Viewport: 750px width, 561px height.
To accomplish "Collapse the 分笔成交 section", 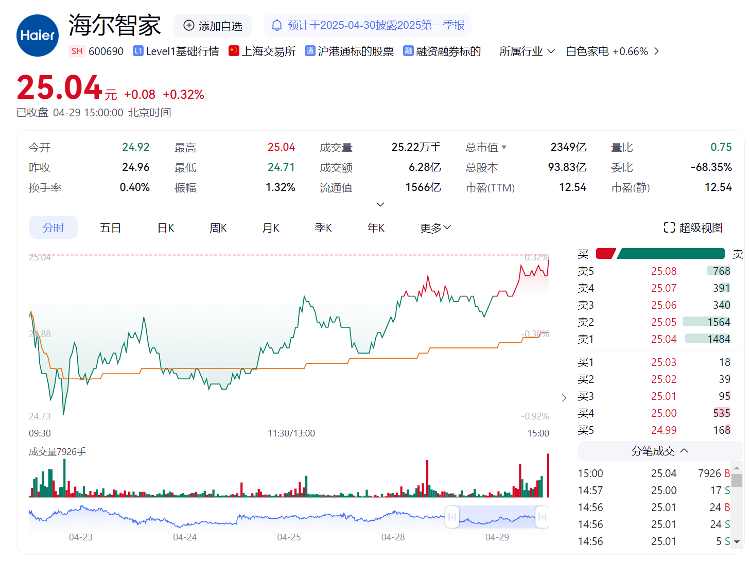I will (659, 451).
